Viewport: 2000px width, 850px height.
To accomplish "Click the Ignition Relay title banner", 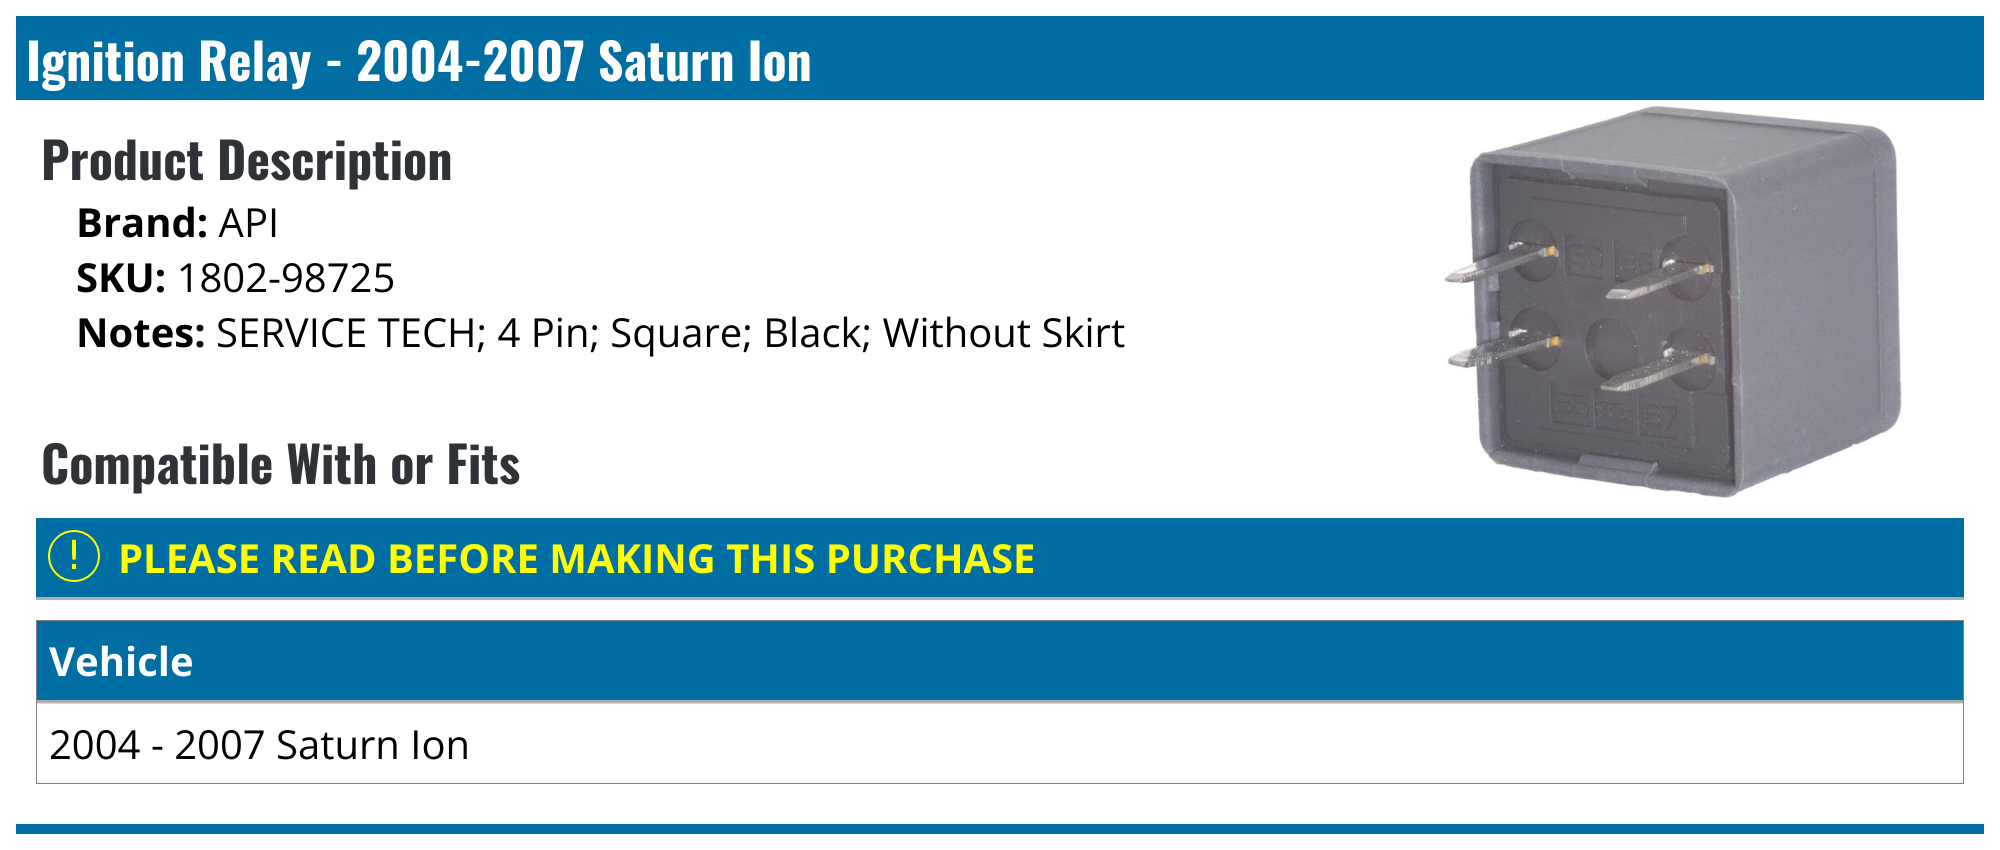I will (419, 61).
